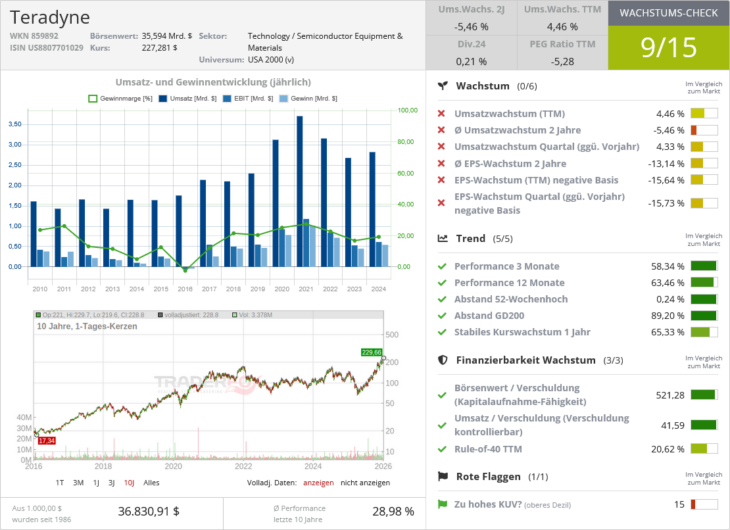Click 'nicht anzeigen' for Volladj. Daten
Image resolution: width=730 pixels, height=530 pixels.
pyautogui.click(x=367, y=482)
